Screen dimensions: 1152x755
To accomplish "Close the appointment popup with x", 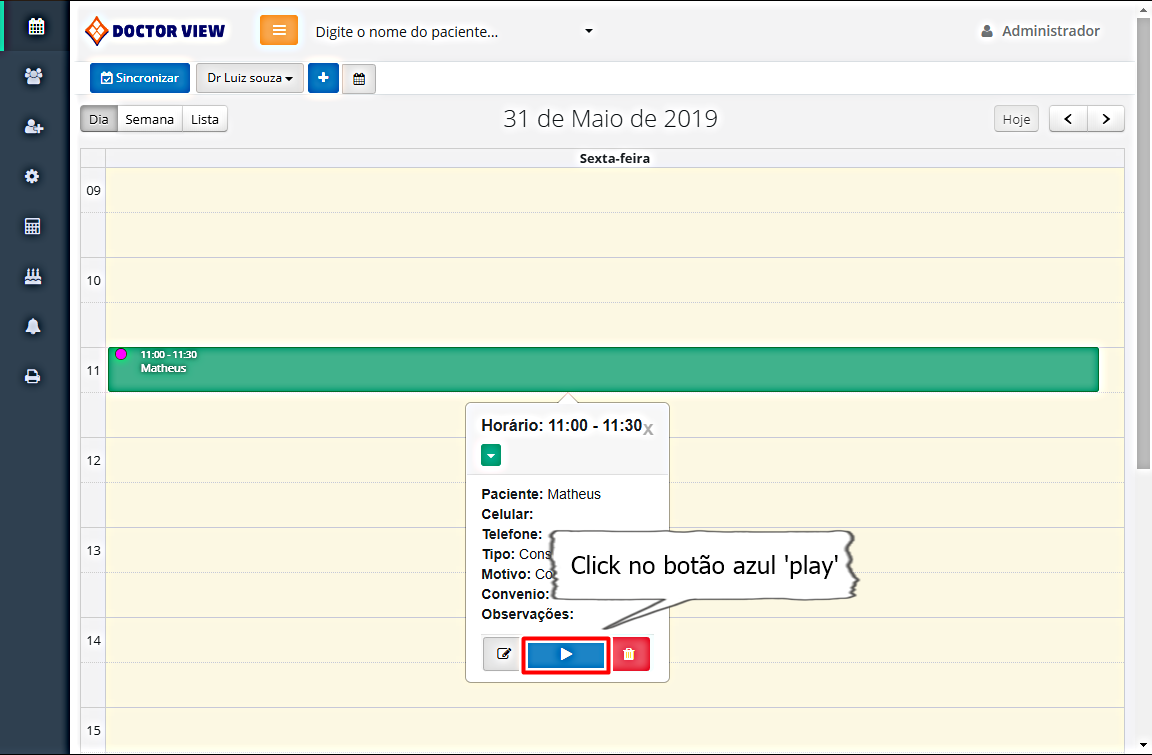I will tap(648, 429).
